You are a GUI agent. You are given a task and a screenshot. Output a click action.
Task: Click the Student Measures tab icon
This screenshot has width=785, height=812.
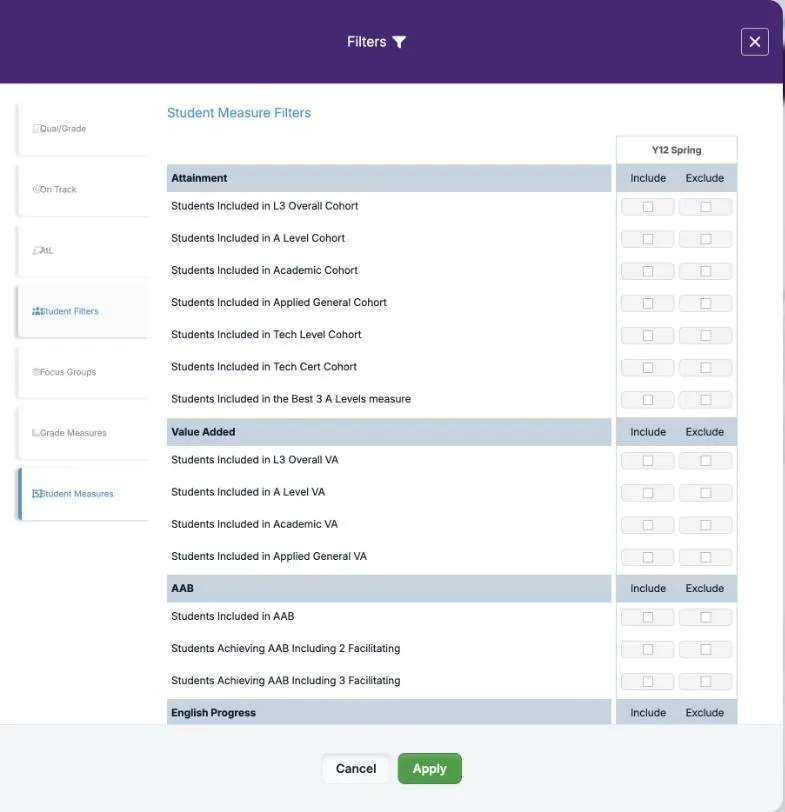(36, 494)
